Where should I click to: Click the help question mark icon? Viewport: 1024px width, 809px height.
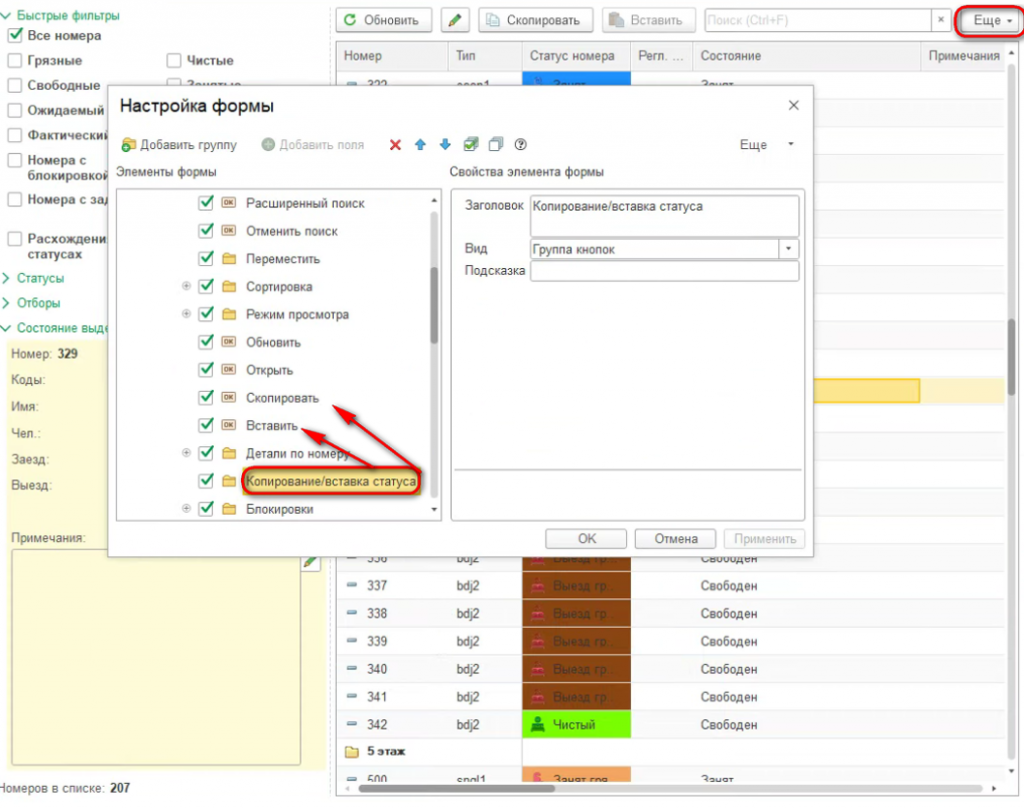click(520, 145)
